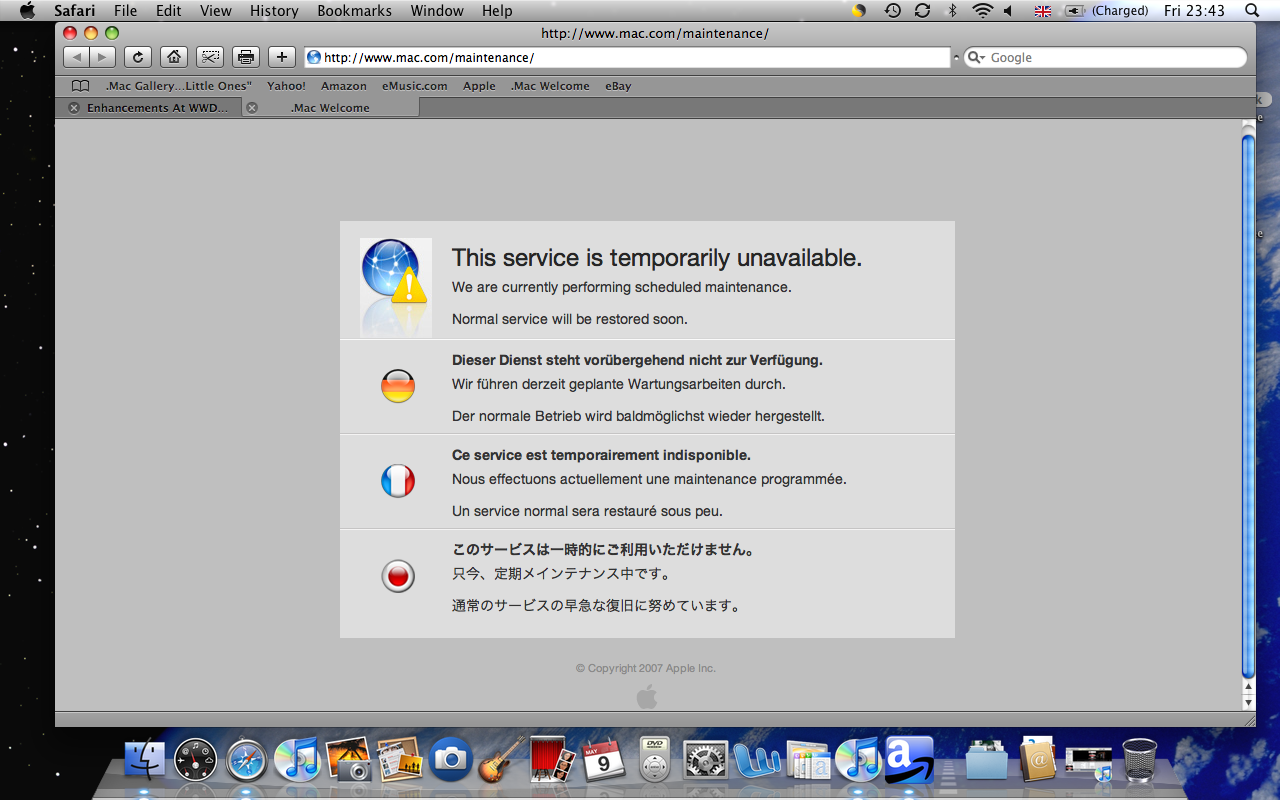This screenshot has height=800, width=1280.
Task: Open the Amazon icon in the dock
Action: 909,761
